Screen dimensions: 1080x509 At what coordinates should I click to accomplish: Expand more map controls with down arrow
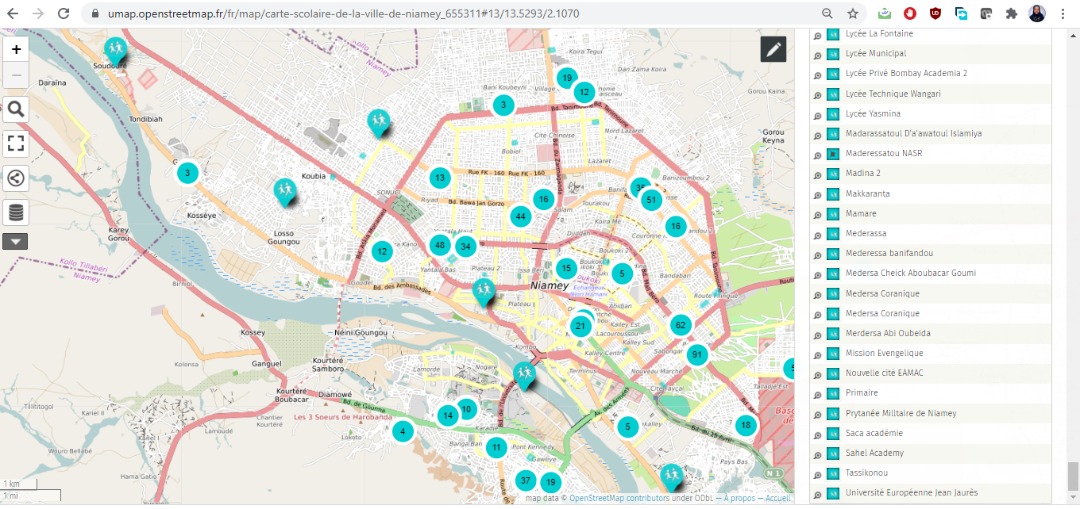coord(15,241)
